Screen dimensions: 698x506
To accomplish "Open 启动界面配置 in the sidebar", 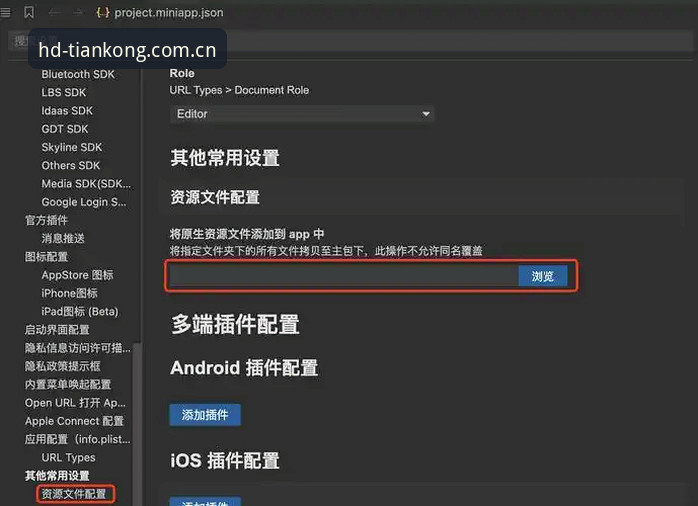I will 57,330.
